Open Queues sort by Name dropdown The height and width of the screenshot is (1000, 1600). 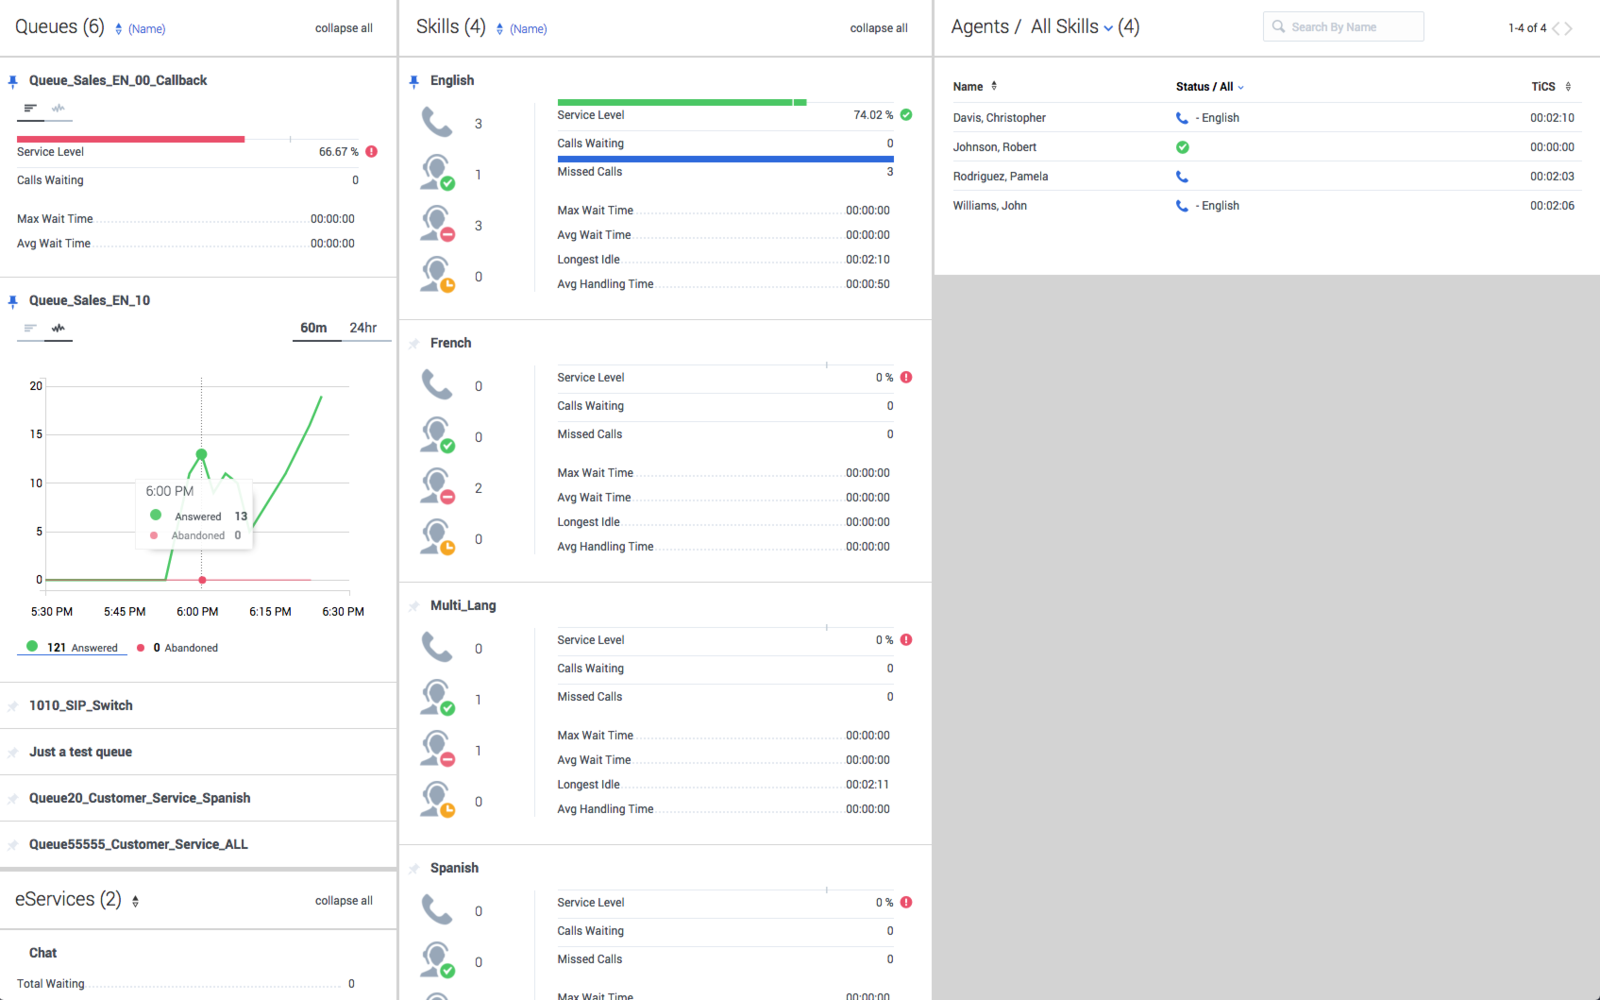(140, 29)
